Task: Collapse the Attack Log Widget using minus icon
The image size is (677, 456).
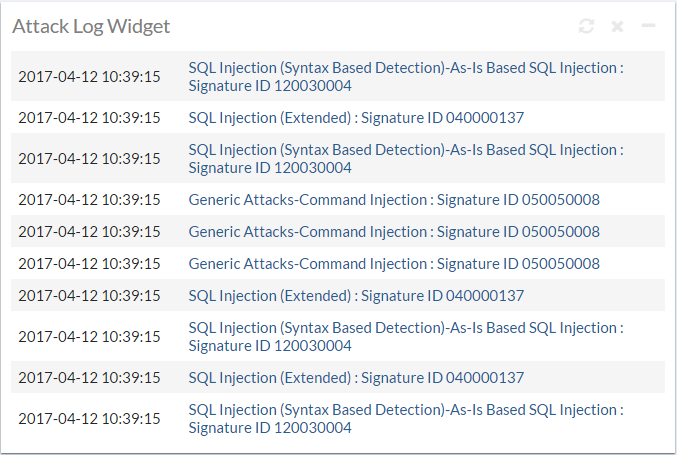Action: [x=648, y=26]
